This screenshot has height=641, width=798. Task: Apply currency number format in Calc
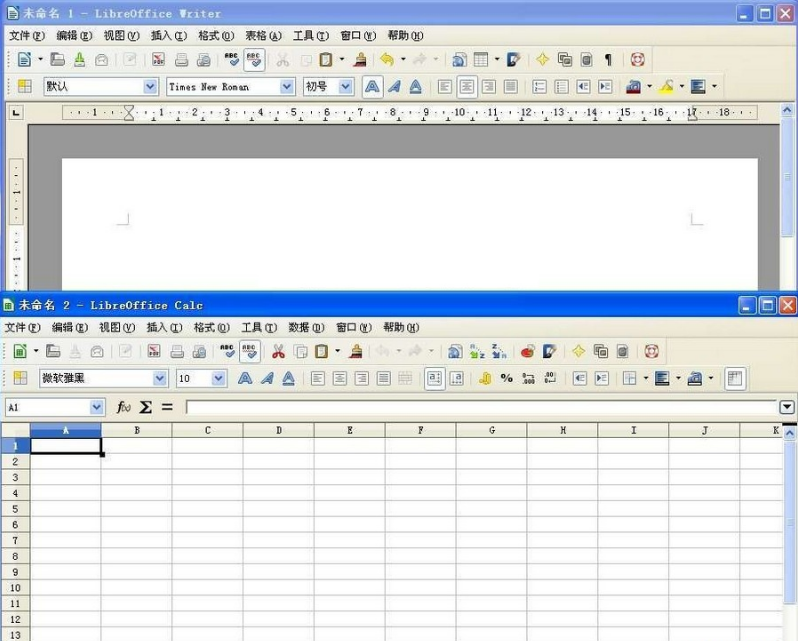(x=485, y=378)
